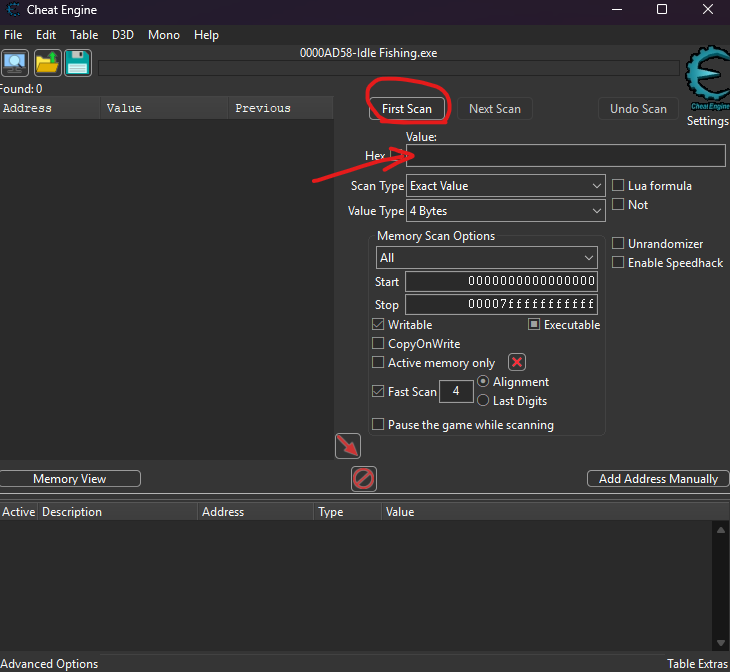Viewport: 730px width, 672px height.
Task: Open the Table menu
Action: tap(84, 35)
